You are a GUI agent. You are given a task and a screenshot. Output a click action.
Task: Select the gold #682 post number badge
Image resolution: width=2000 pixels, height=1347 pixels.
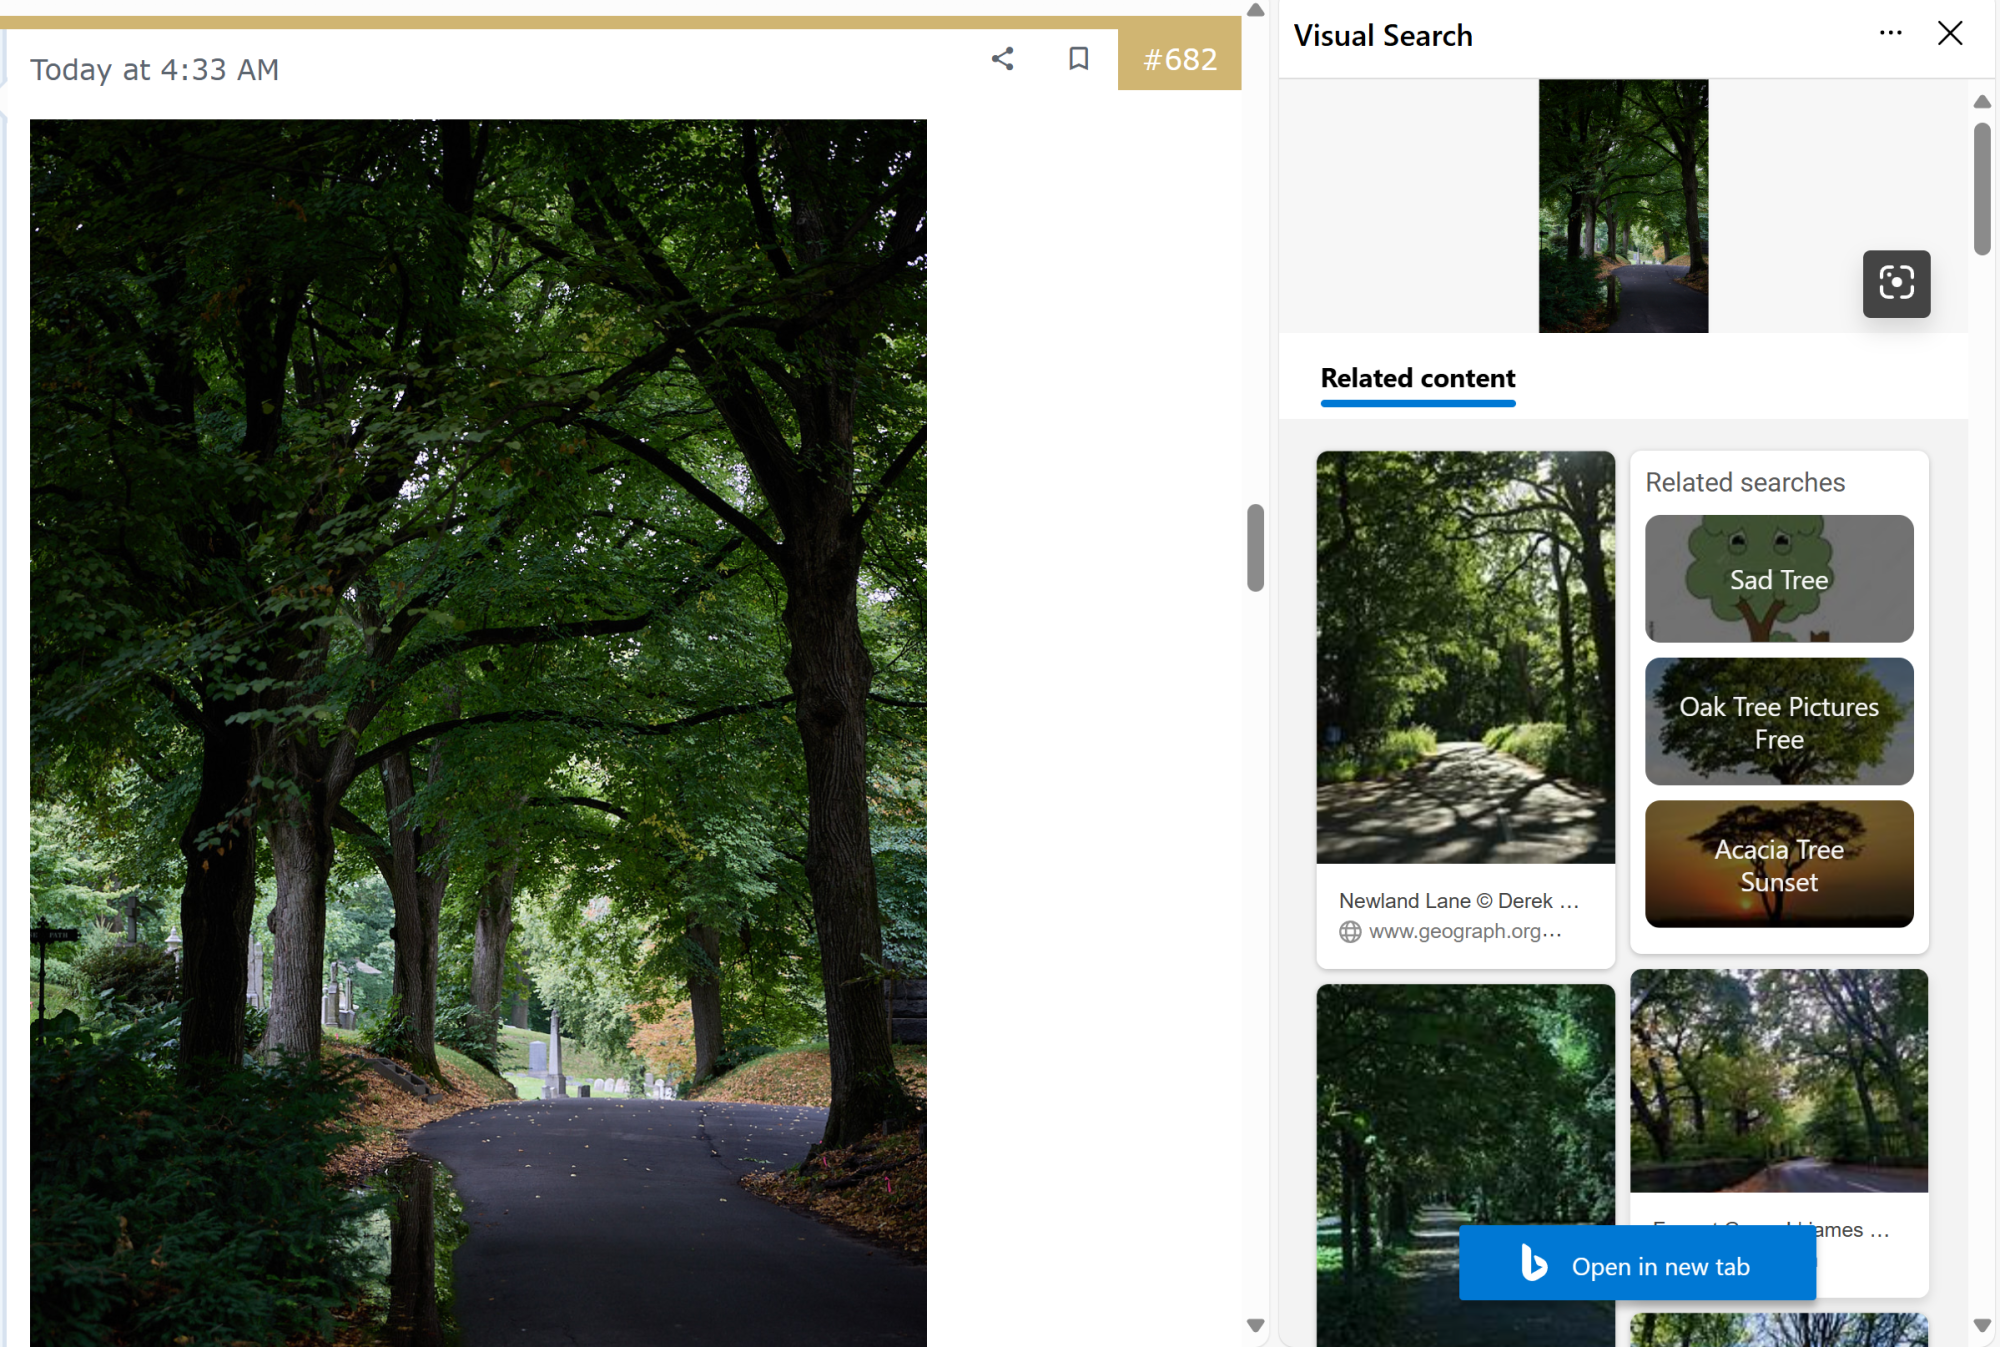coord(1180,59)
